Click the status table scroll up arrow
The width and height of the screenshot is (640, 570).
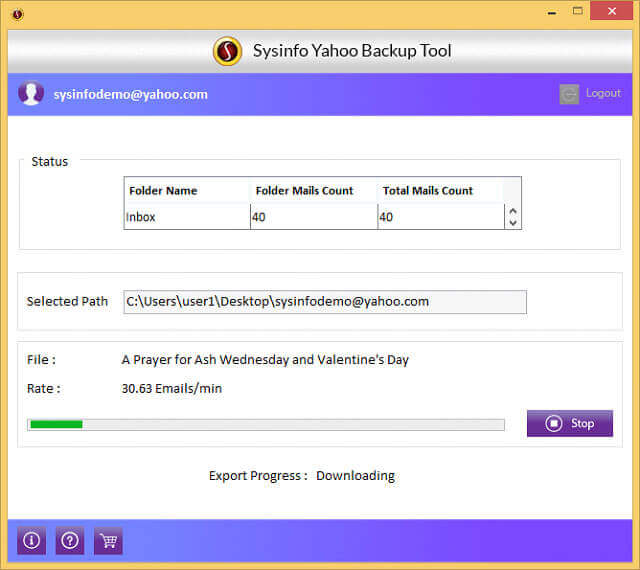click(513, 211)
